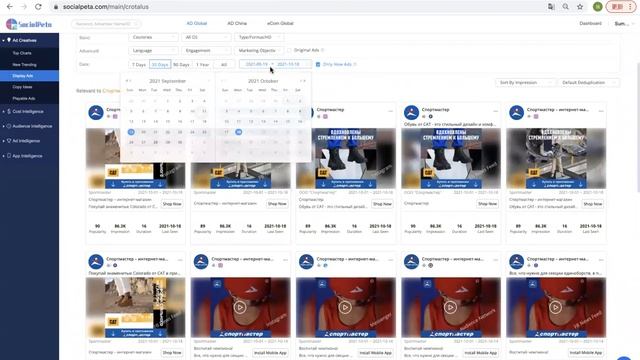
Task: Open Display Ads in the sidebar
Action: [29, 76]
